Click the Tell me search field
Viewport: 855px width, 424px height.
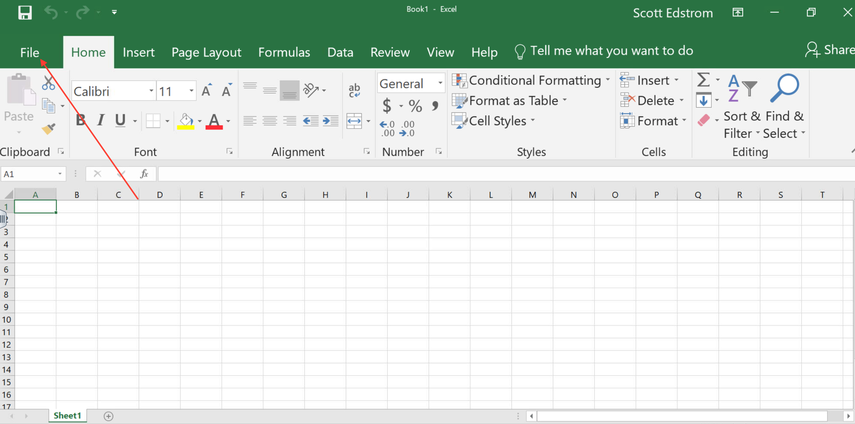click(x=611, y=51)
